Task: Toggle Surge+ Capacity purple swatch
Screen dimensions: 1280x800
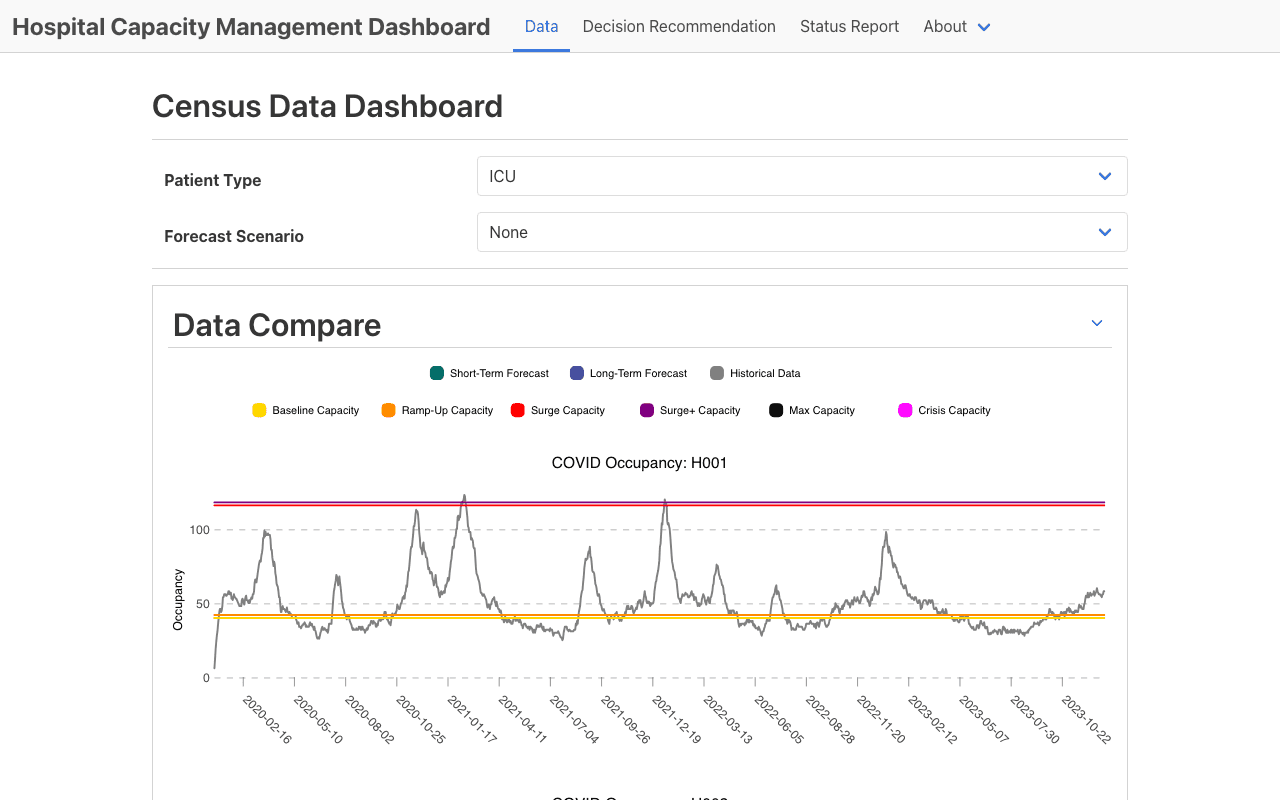Action: click(x=647, y=410)
